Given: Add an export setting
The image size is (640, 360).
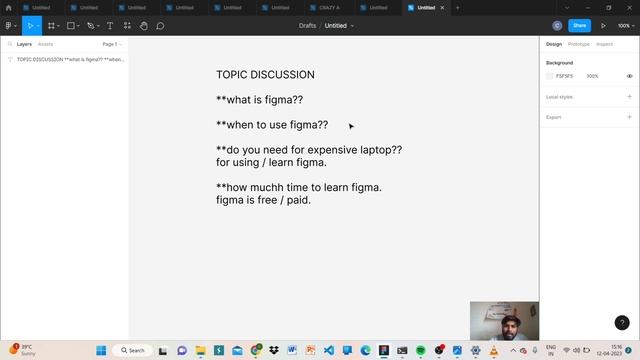Looking at the screenshot, I should pyautogui.click(x=629, y=117).
